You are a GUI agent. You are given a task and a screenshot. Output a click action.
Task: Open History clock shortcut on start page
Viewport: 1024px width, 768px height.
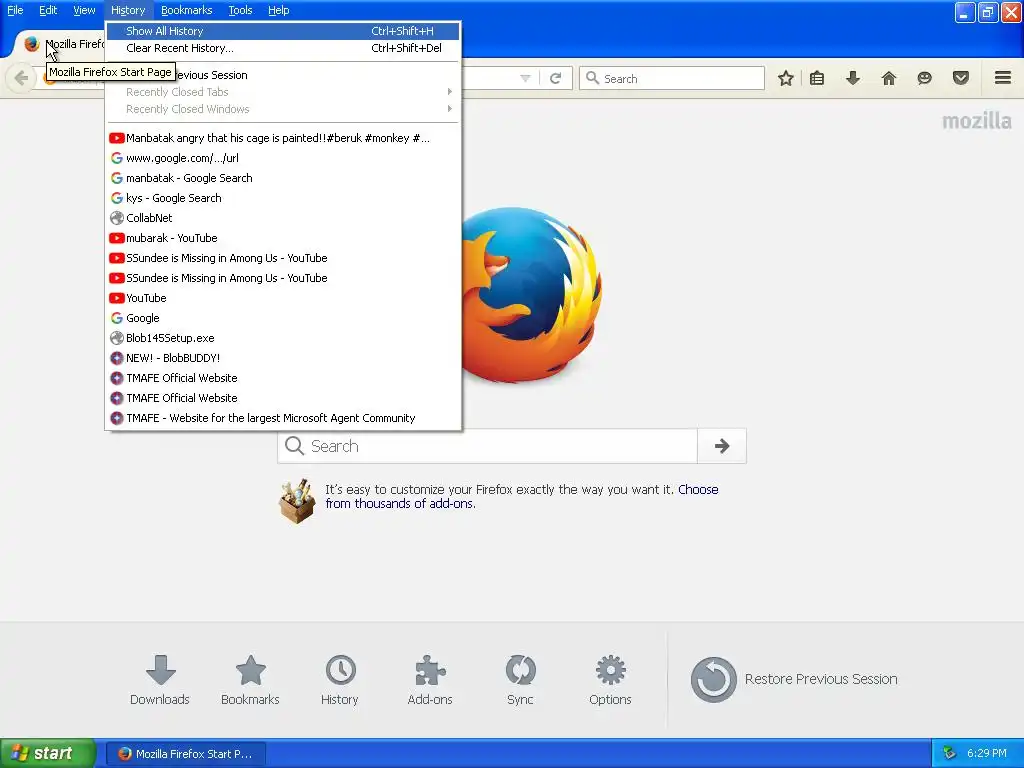(x=340, y=680)
